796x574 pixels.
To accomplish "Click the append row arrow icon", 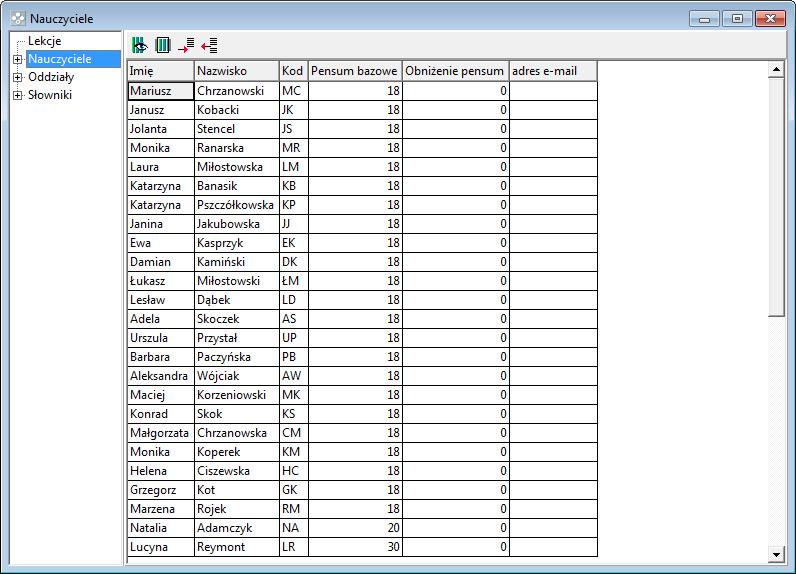I will (x=186, y=45).
